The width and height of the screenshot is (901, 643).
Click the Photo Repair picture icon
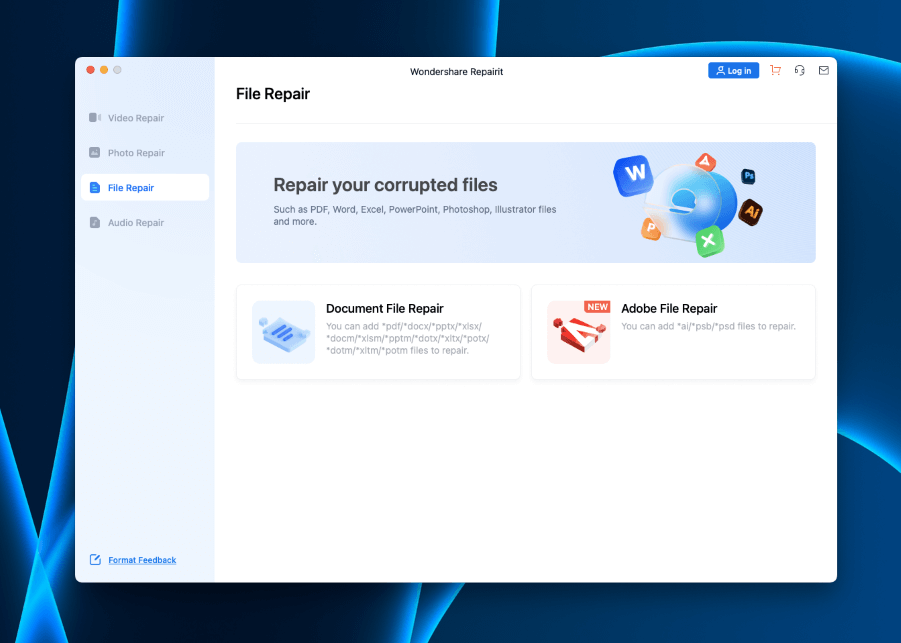click(x=95, y=153)
